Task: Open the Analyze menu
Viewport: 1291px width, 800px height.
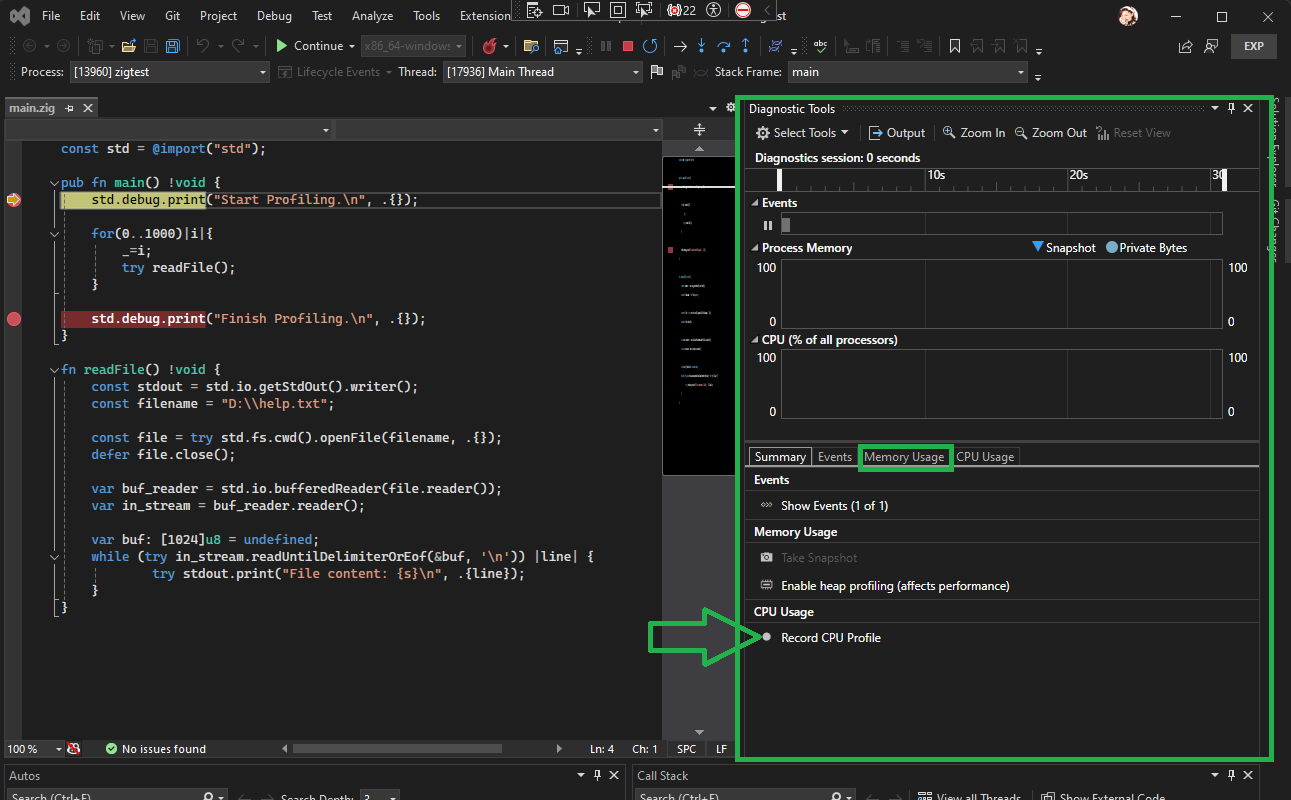Action: pos(371,16)
